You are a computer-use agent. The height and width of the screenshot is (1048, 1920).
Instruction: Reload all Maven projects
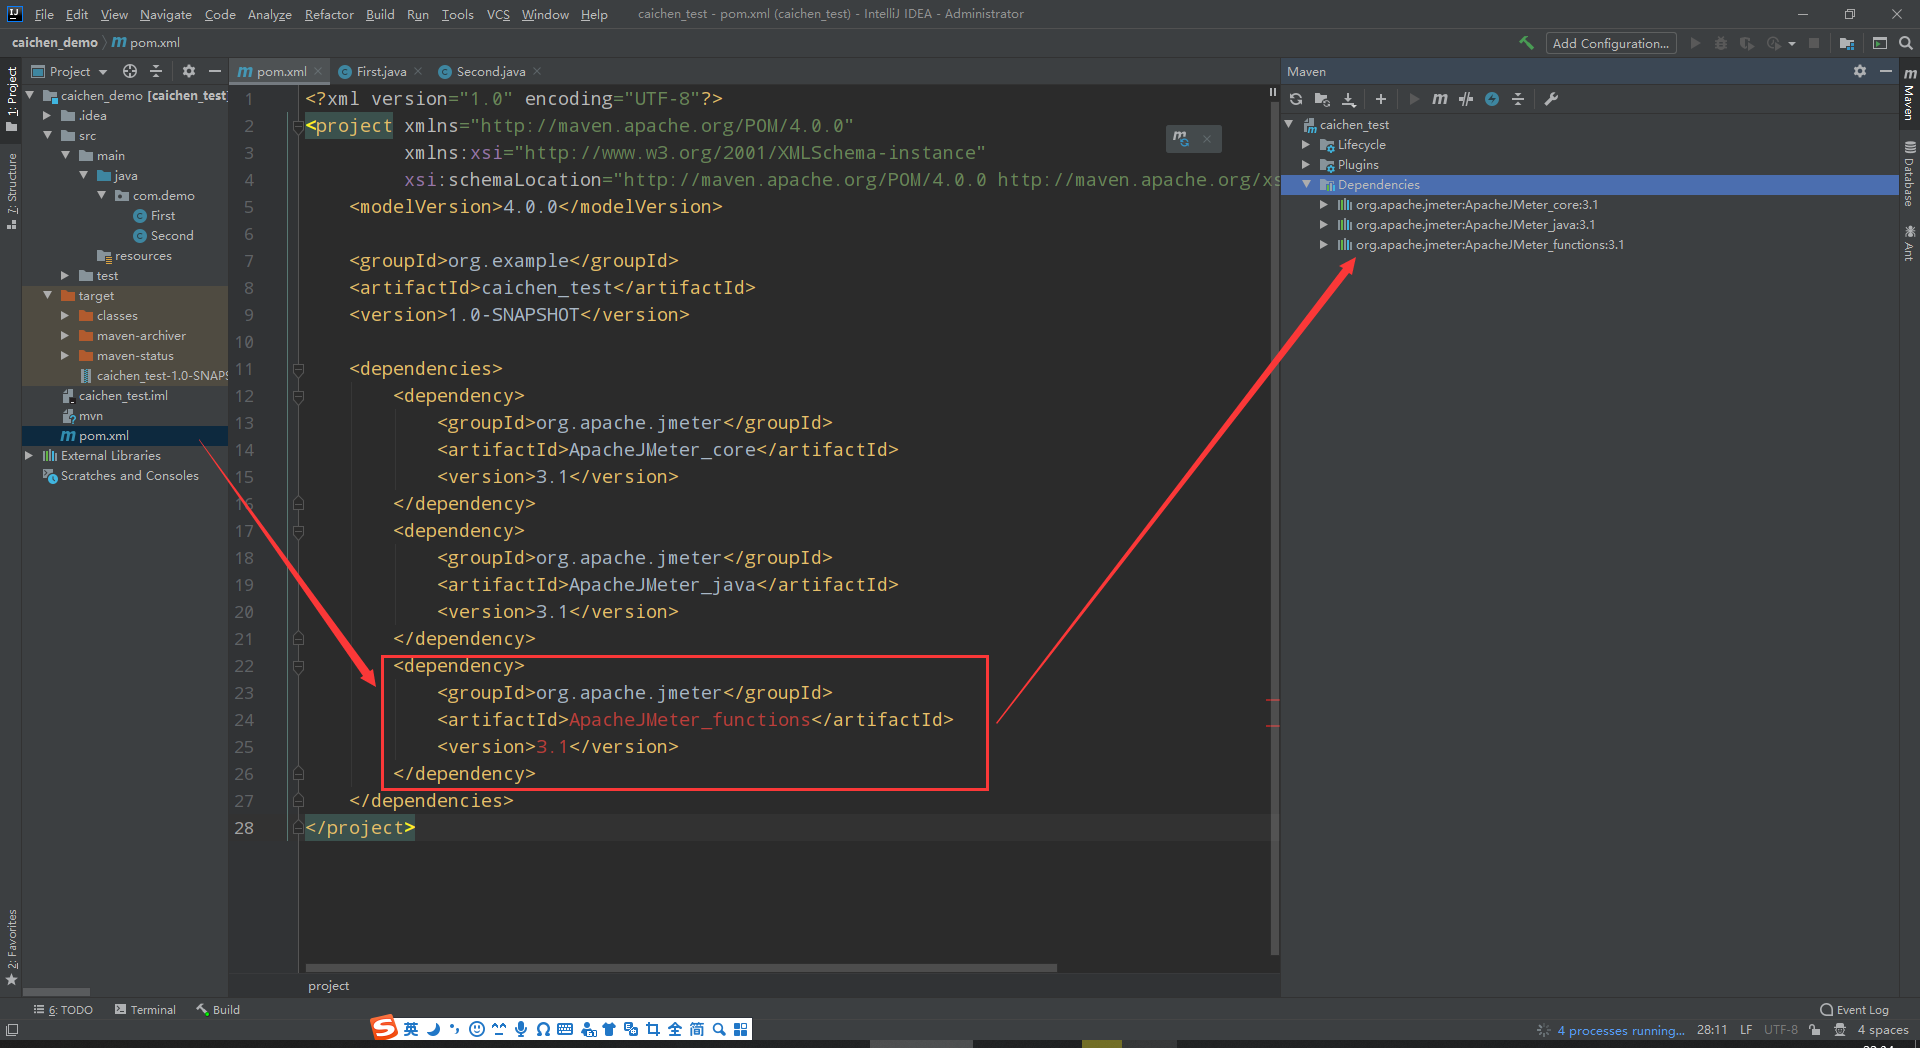tap(1296, 99)
